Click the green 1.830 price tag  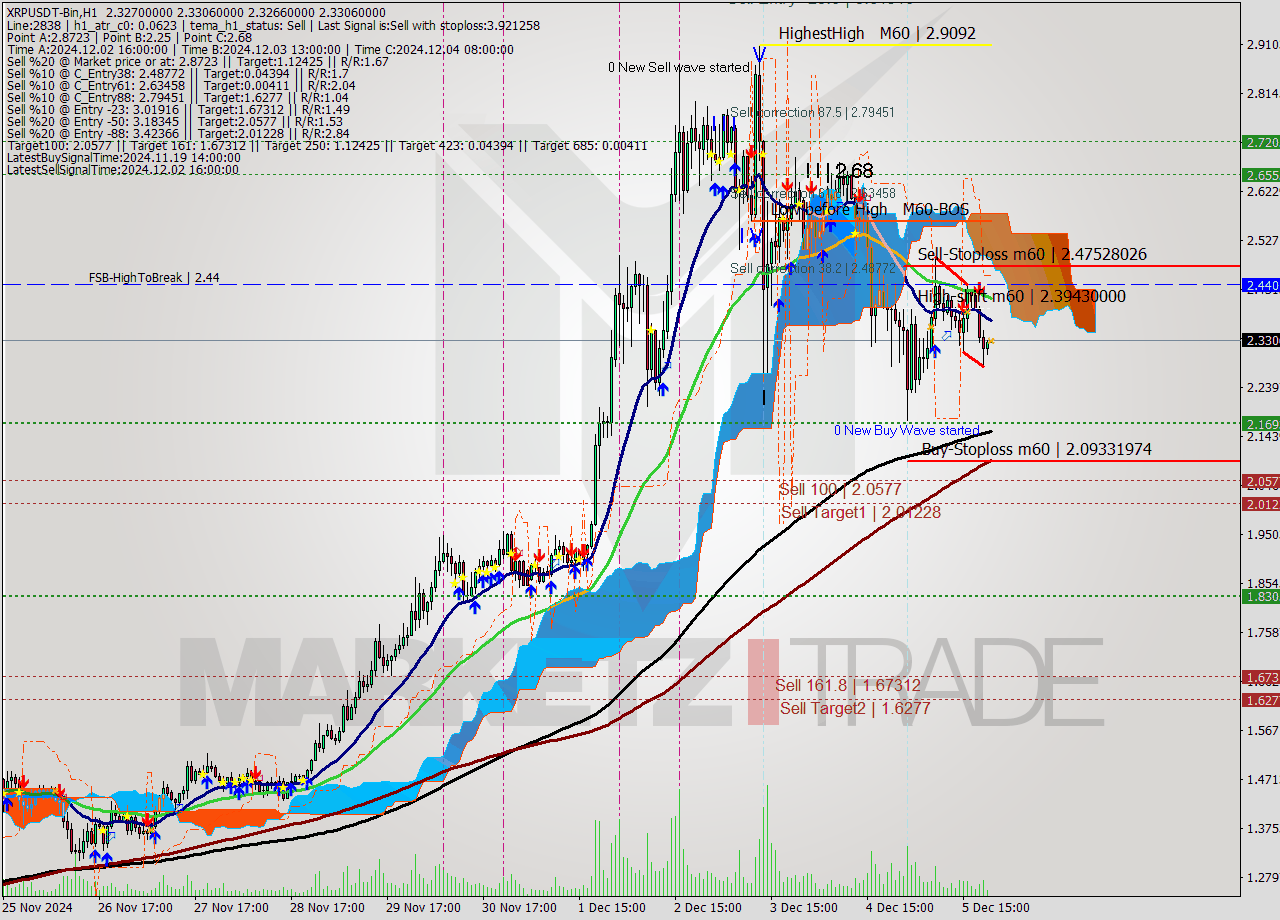coord(1260,596)
